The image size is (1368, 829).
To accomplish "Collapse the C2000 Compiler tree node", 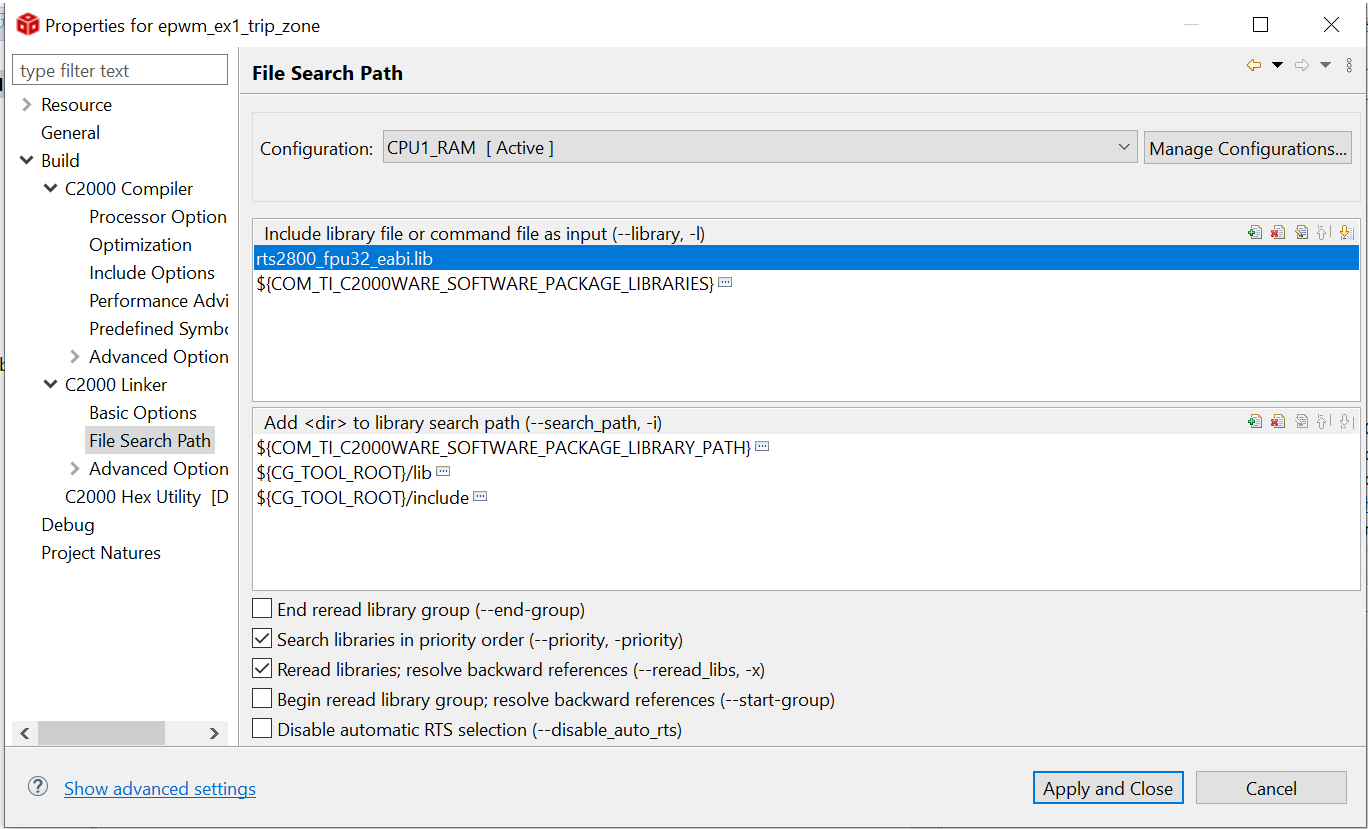I will pyautogui.click(x=51, y=189).
